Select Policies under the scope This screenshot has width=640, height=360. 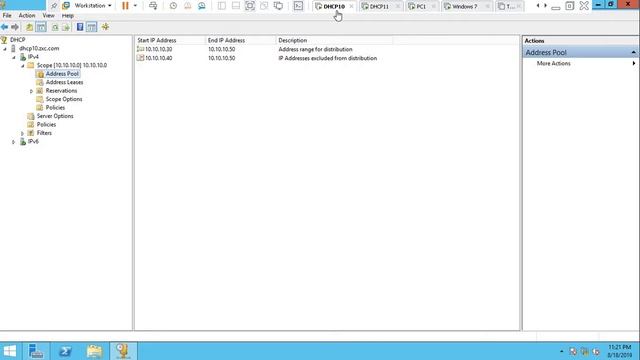pos(55,108)
